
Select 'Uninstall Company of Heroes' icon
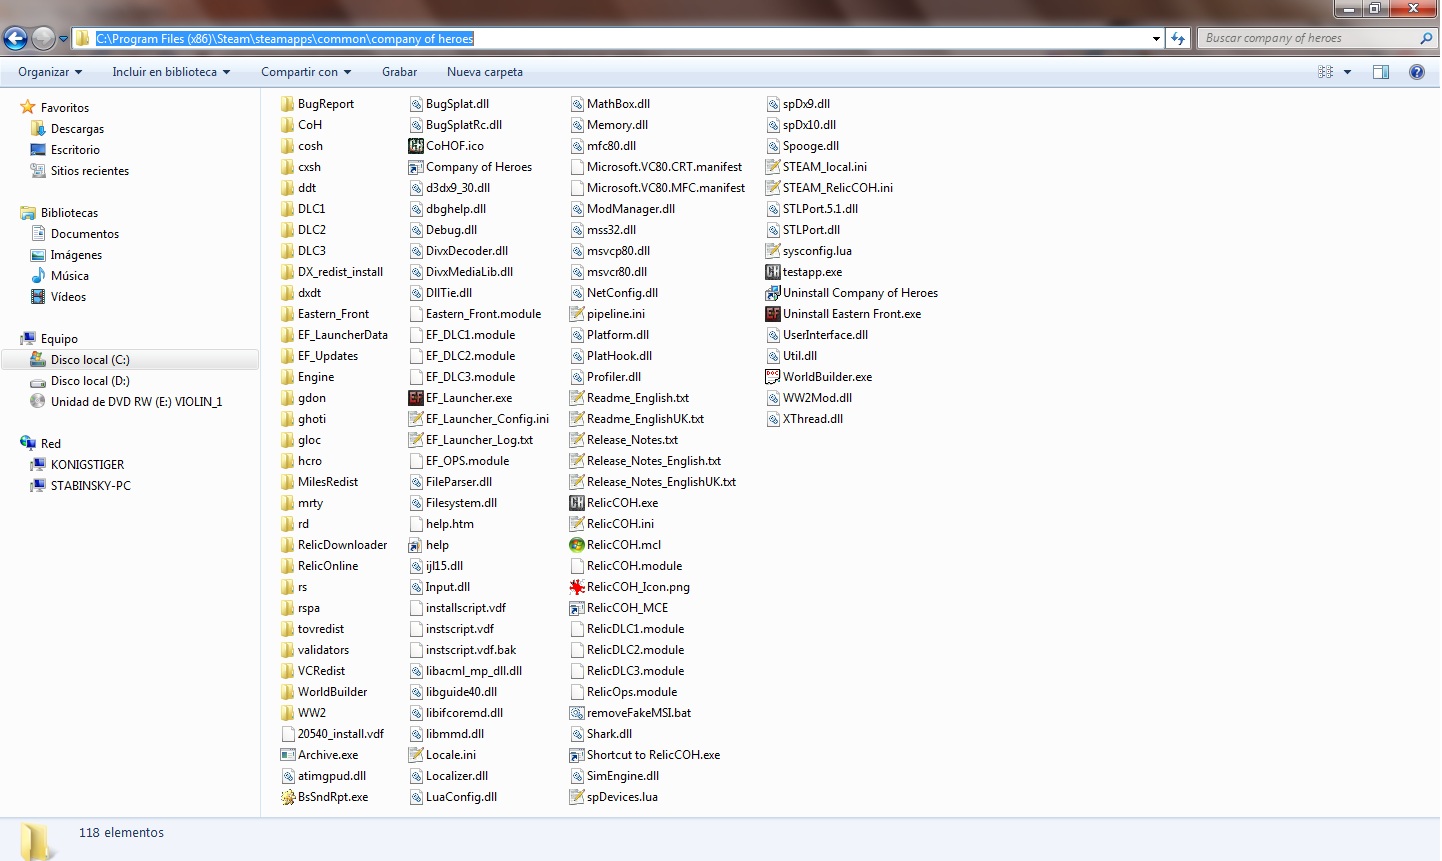tap(773, 293)
